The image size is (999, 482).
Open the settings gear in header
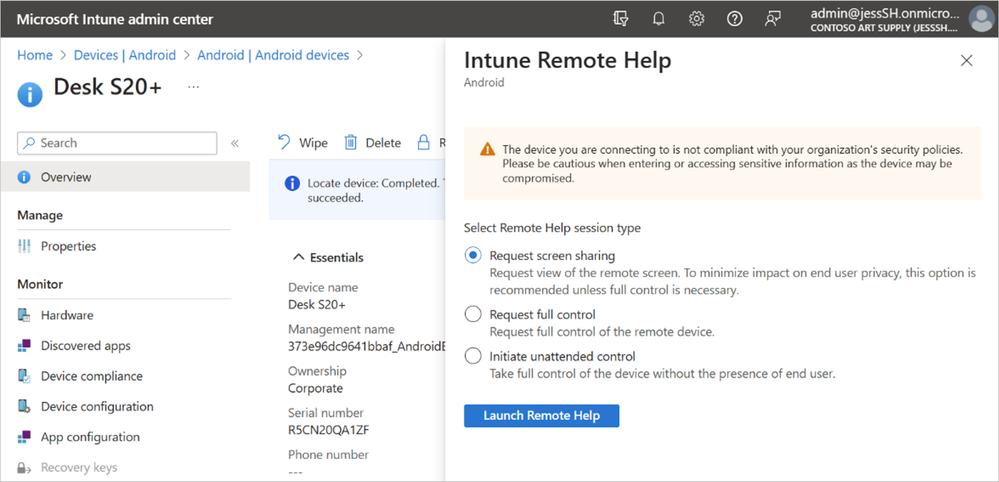(x=696, y=19)
